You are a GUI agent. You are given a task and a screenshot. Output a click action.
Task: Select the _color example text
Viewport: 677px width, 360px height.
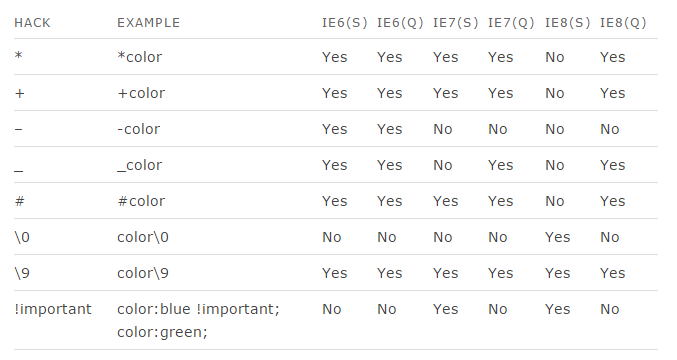[x=139, y=165]
